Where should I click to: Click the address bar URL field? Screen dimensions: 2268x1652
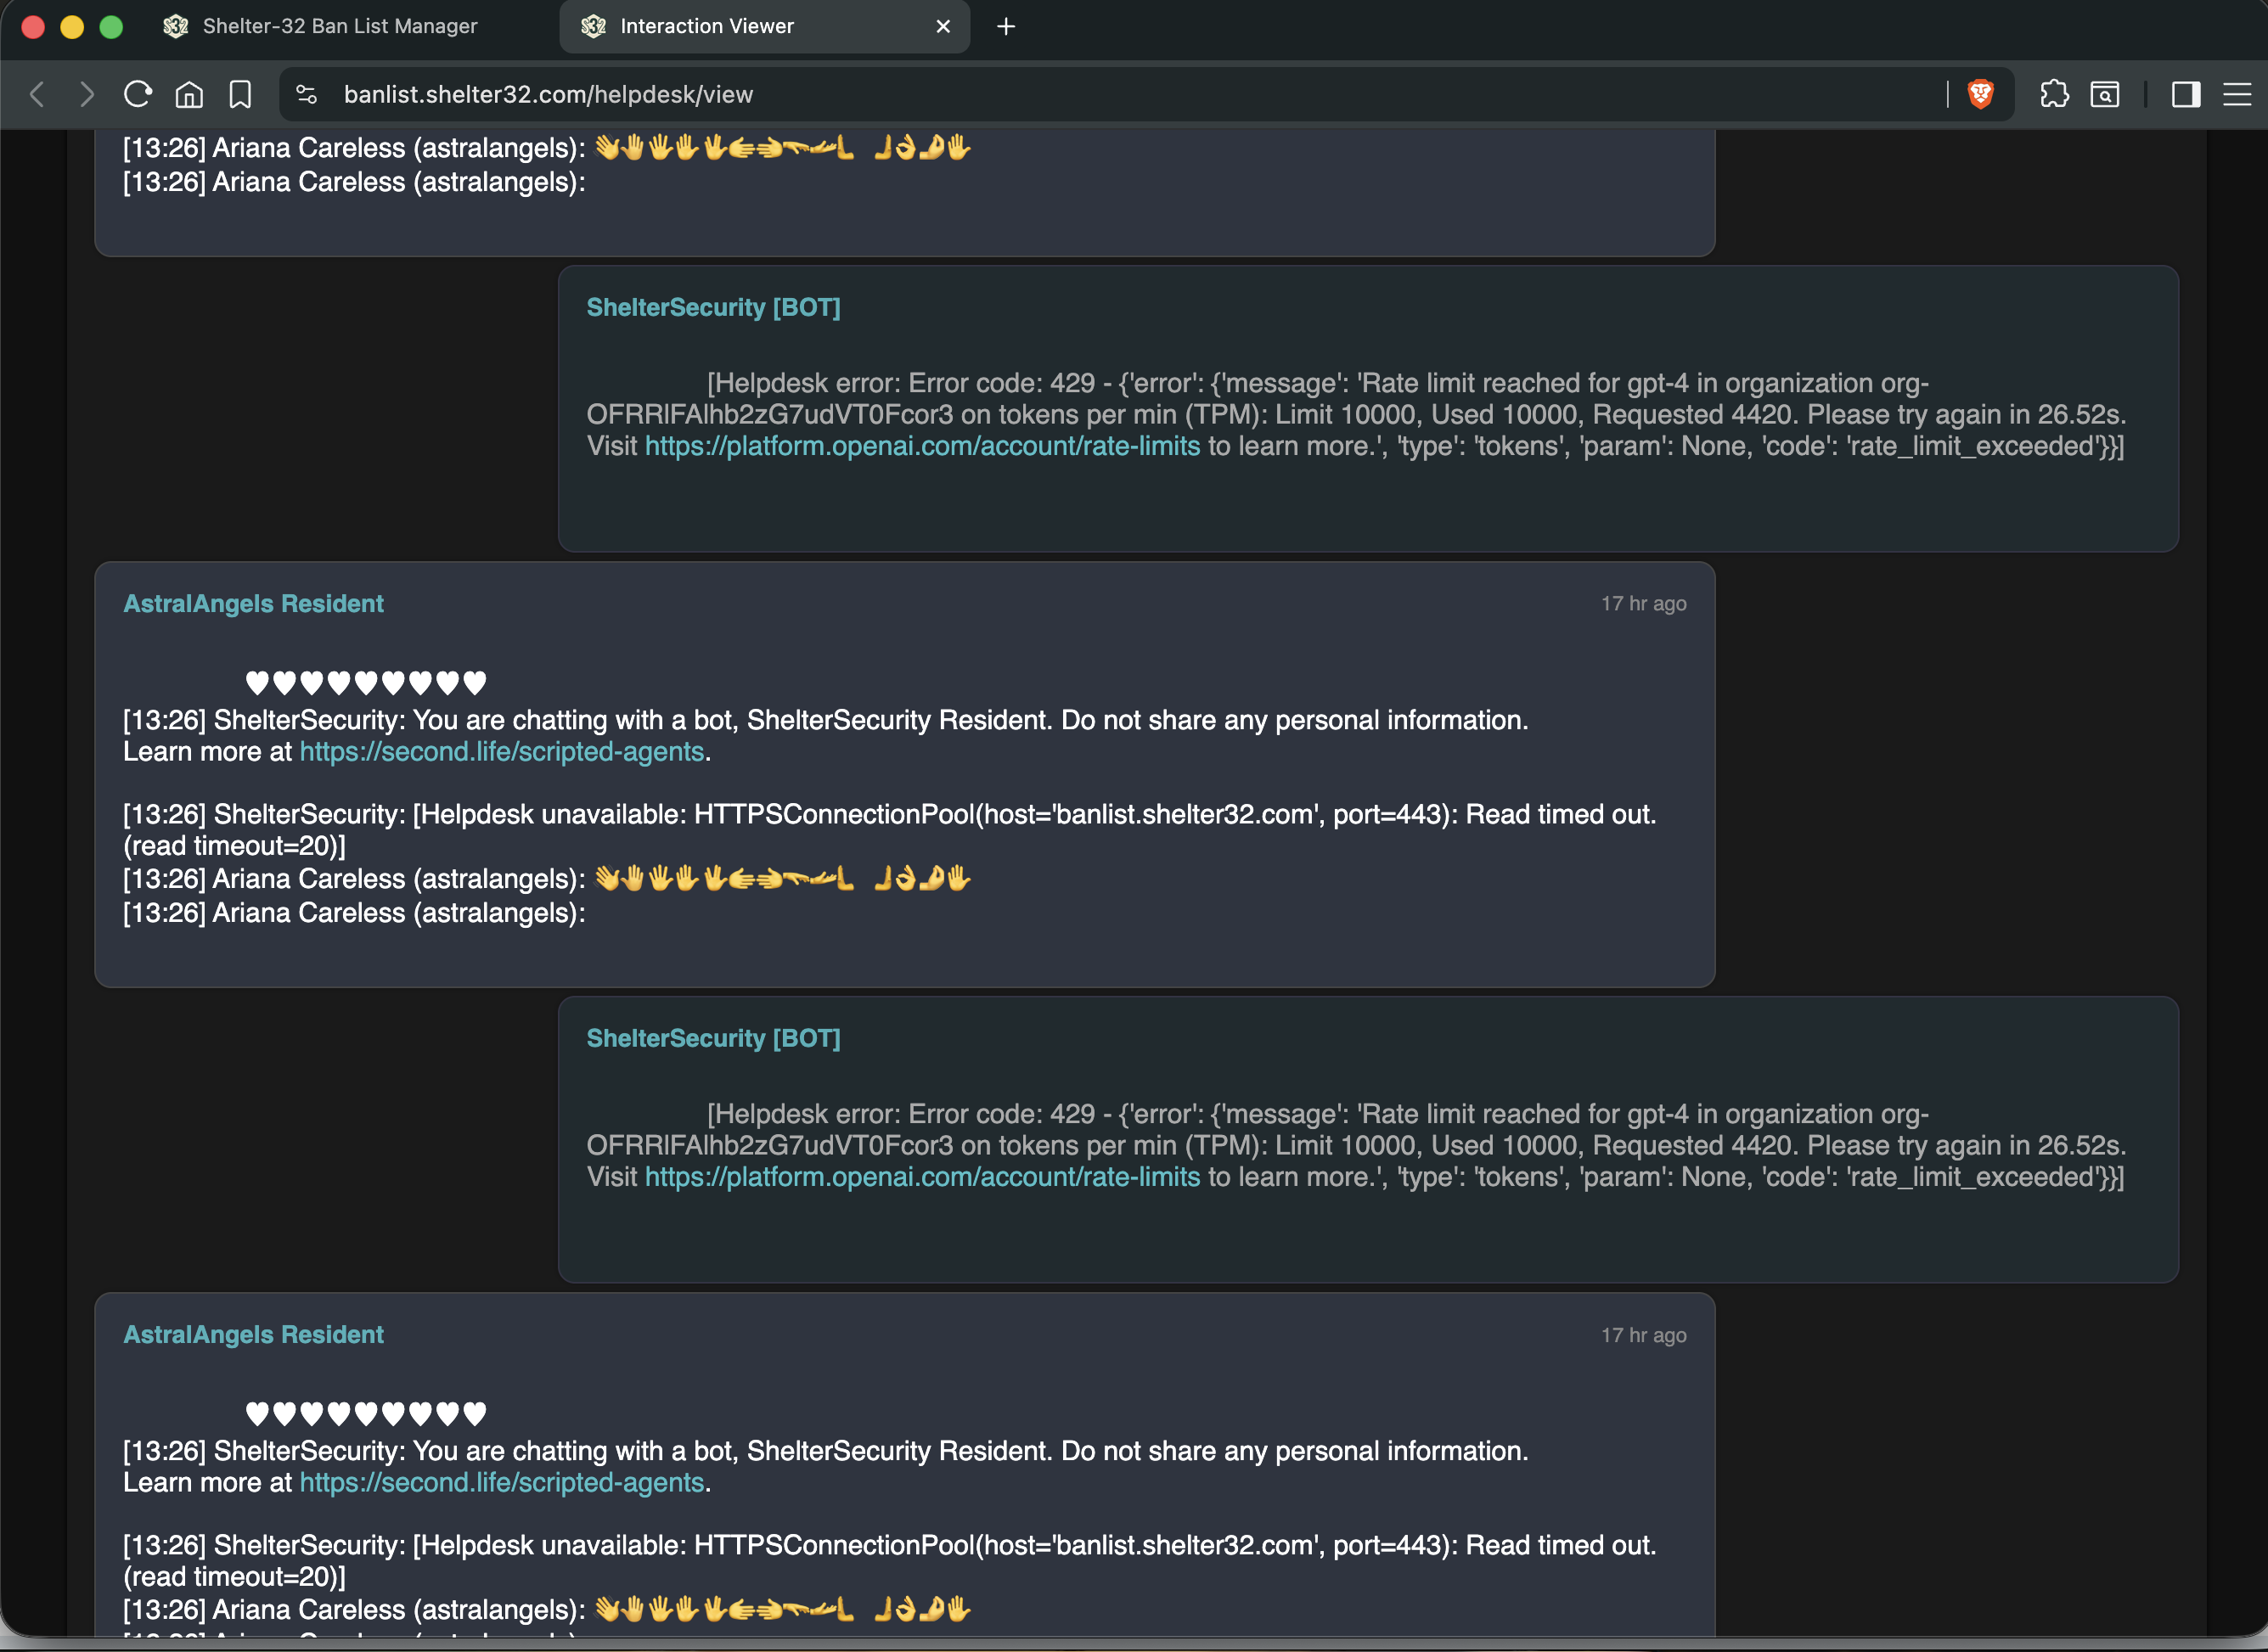[x=1140, y=94]
